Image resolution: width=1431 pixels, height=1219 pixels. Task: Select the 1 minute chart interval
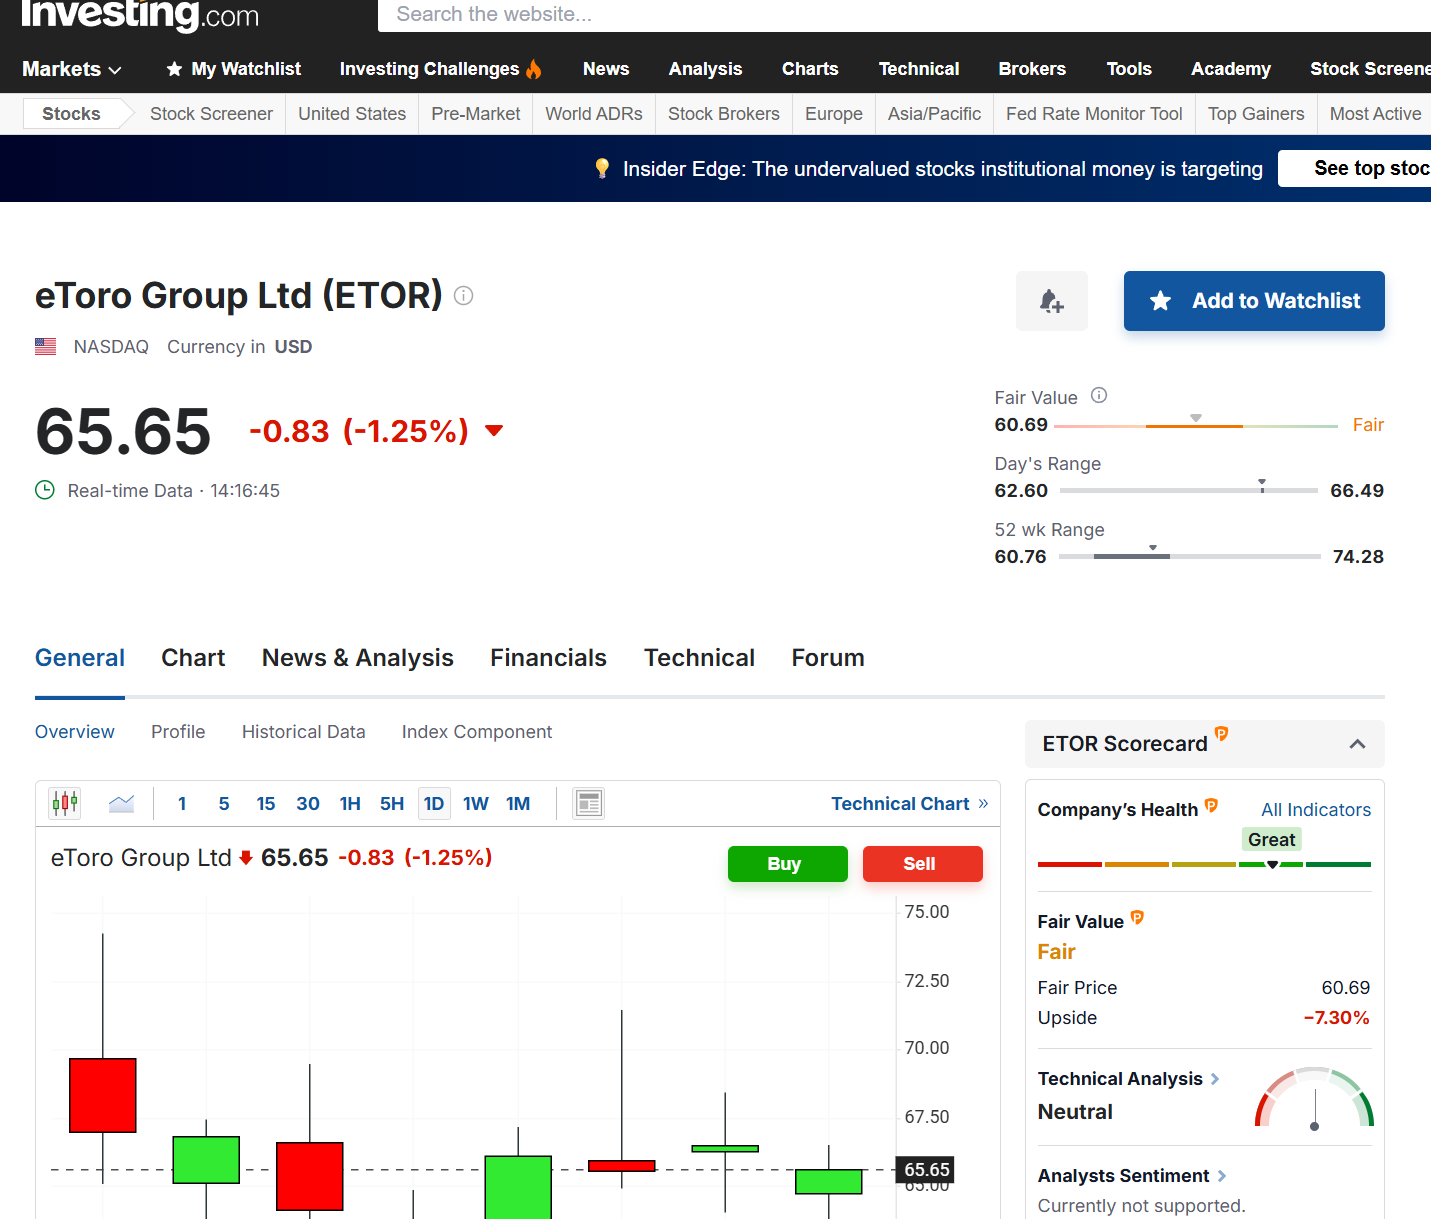(182, 804)
